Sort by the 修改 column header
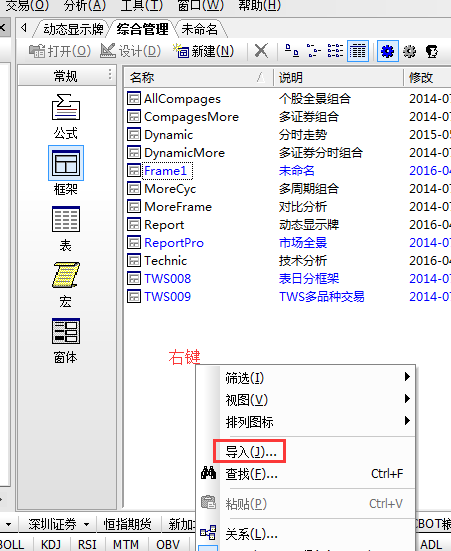The width and height of the screenshot is (451, 551). 427,77
